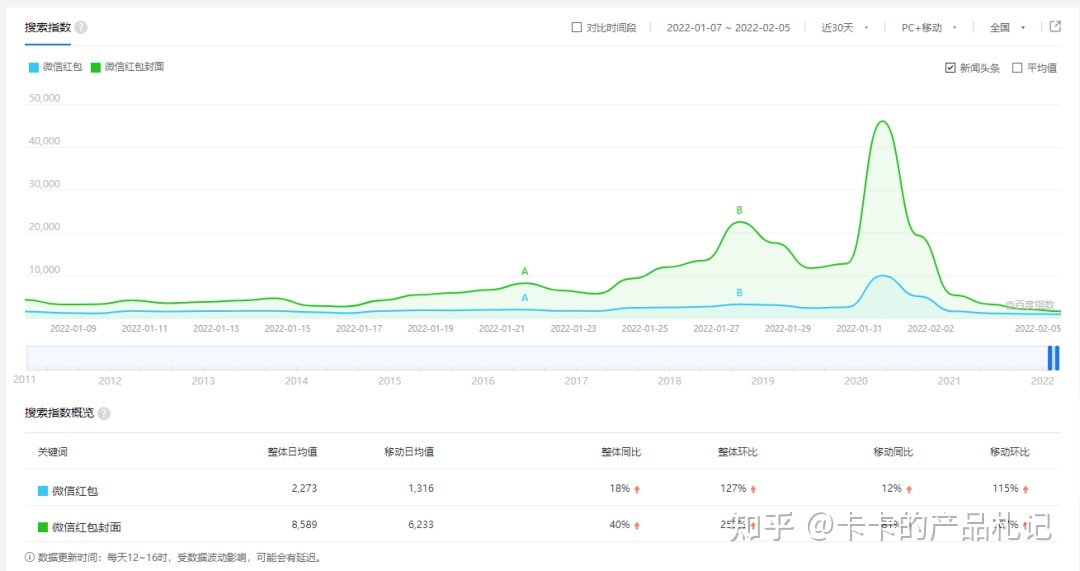This screenshot has height=571, width=1080.
Task: Click the 2022-02-05 x-axis date label
Action: point(1038,329)
